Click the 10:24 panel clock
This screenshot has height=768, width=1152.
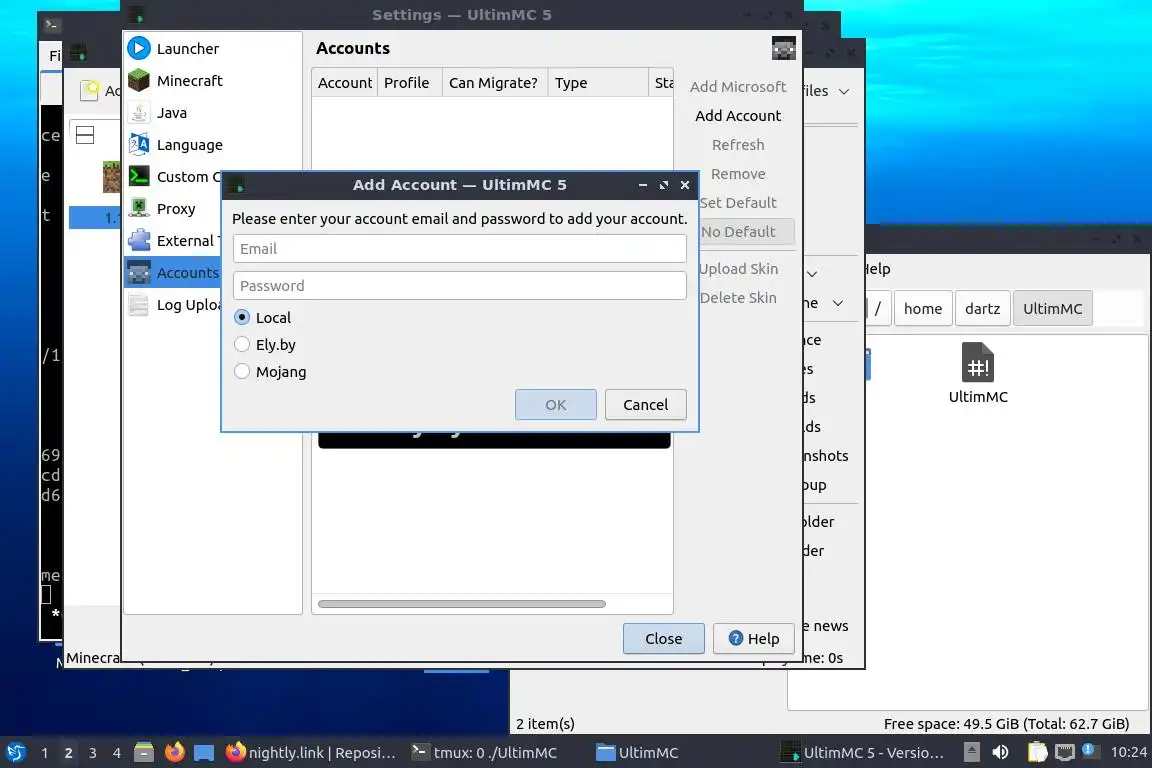1128,753
